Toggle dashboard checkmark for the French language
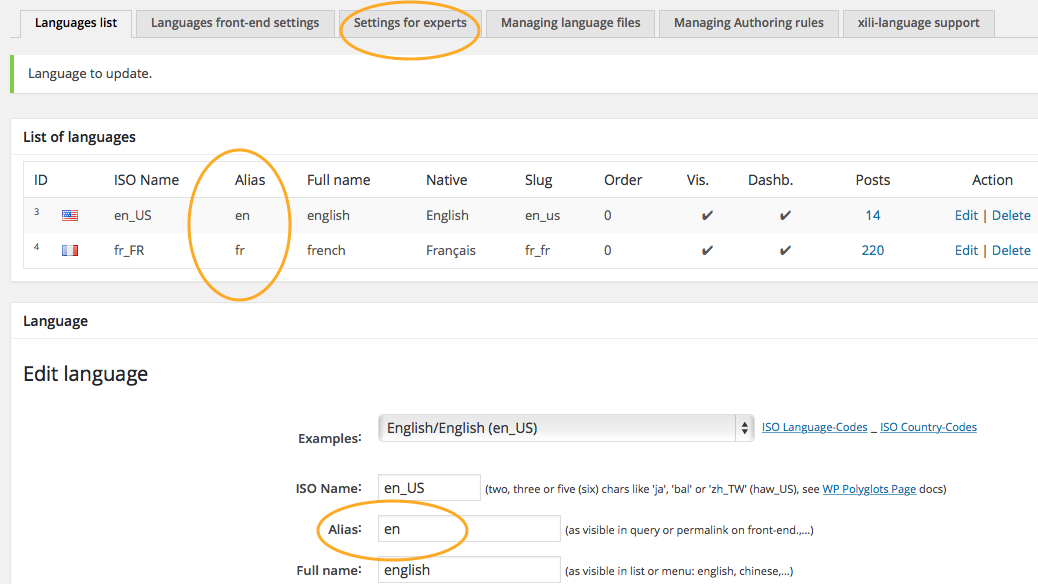1038x584 pixels. (x=785, y=249)
